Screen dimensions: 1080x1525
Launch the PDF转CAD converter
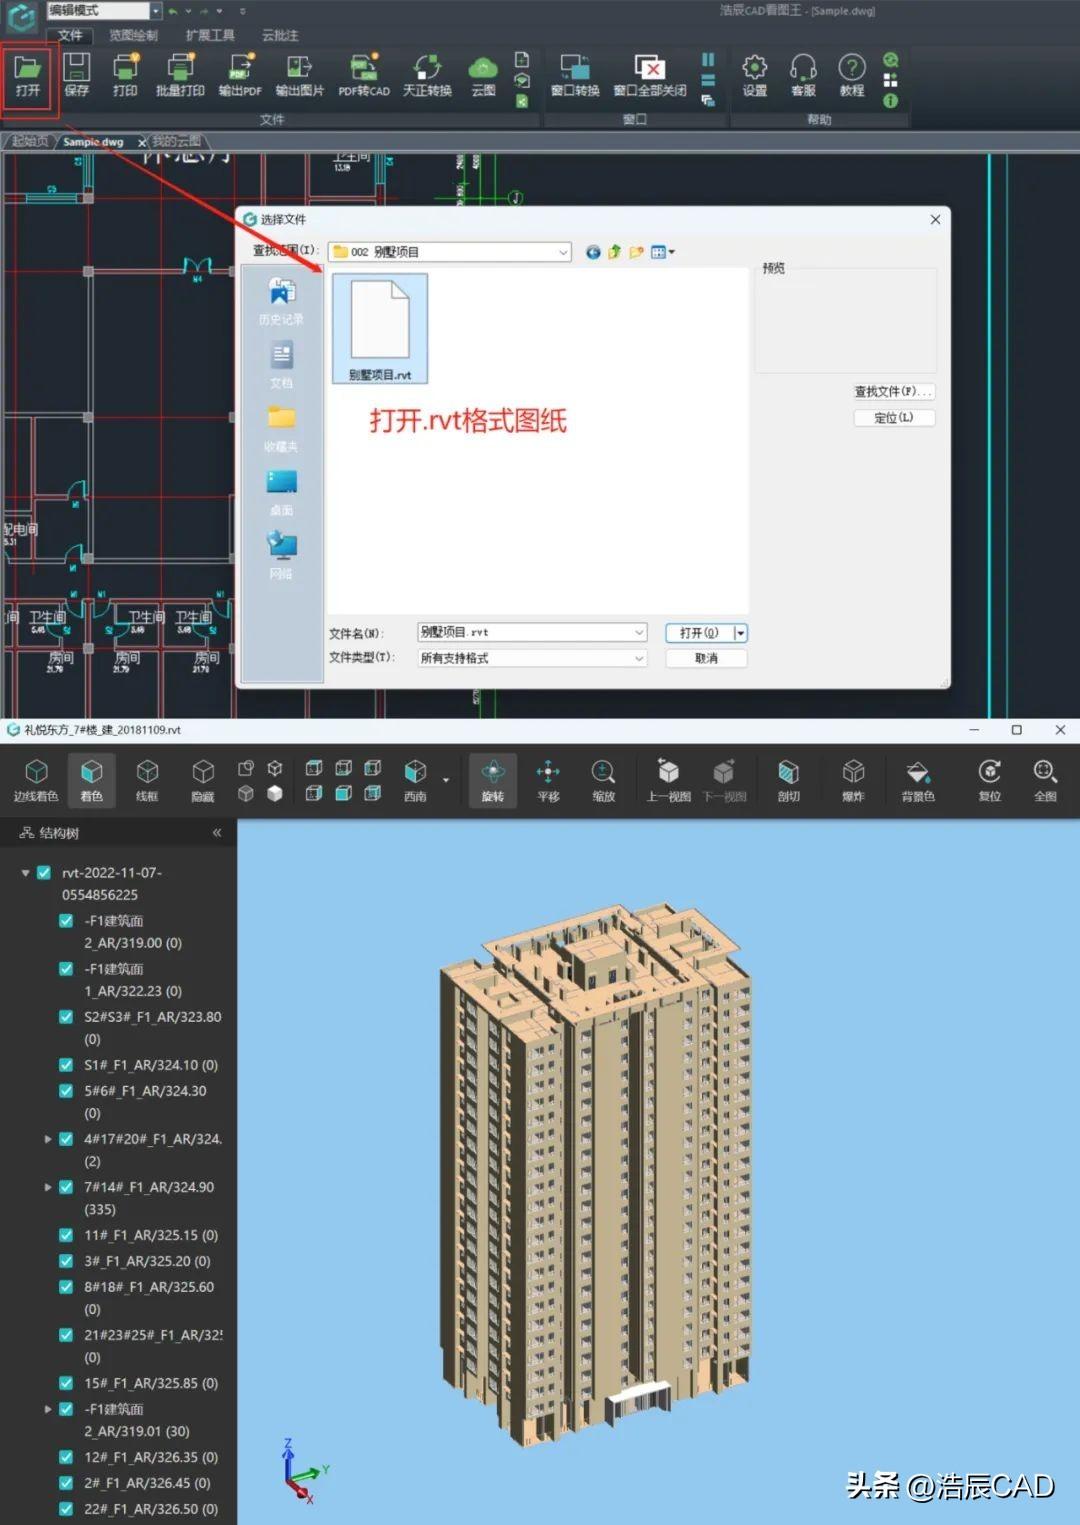[x=364, y=75]
